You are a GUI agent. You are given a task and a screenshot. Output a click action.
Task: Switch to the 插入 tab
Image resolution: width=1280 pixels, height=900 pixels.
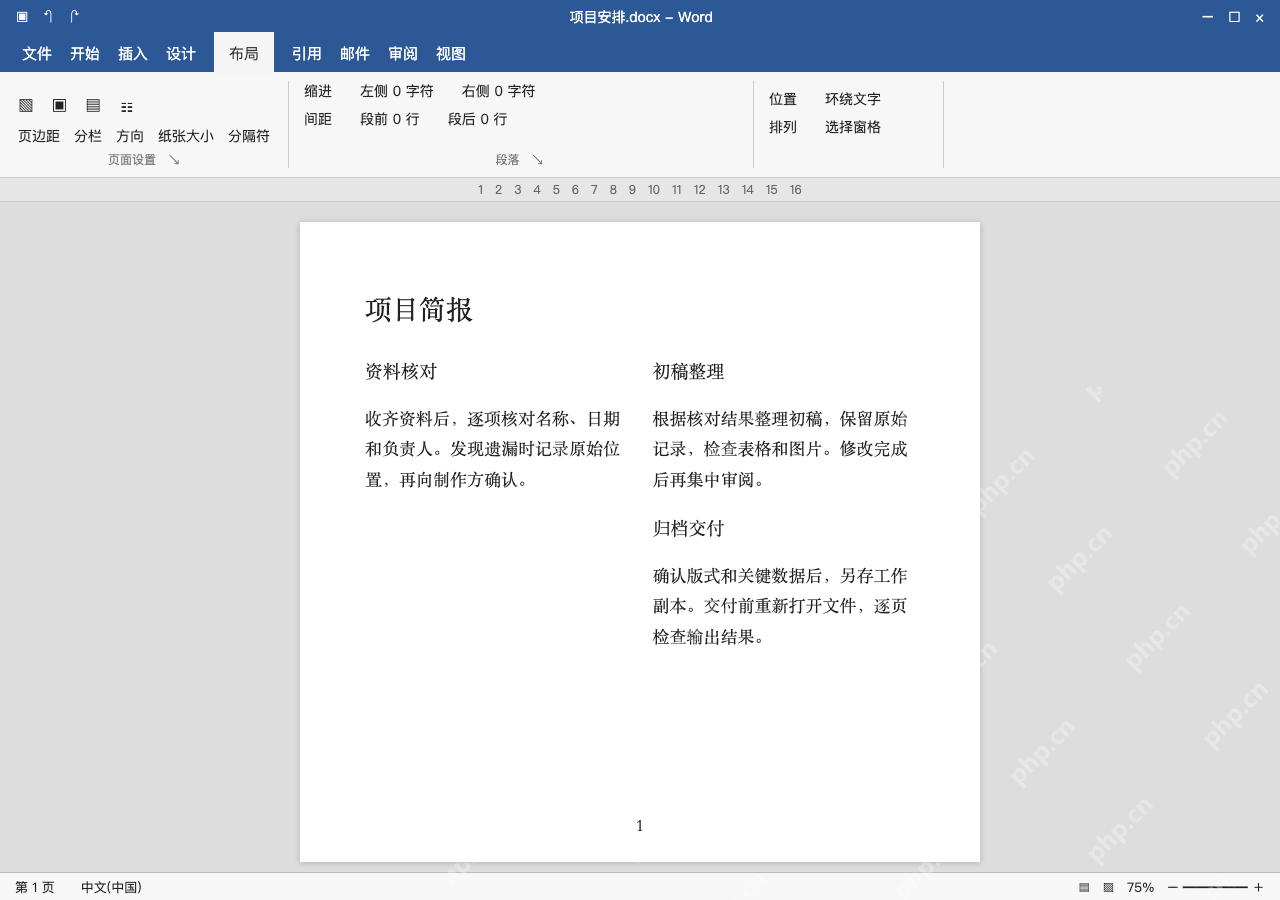(133, 54)
